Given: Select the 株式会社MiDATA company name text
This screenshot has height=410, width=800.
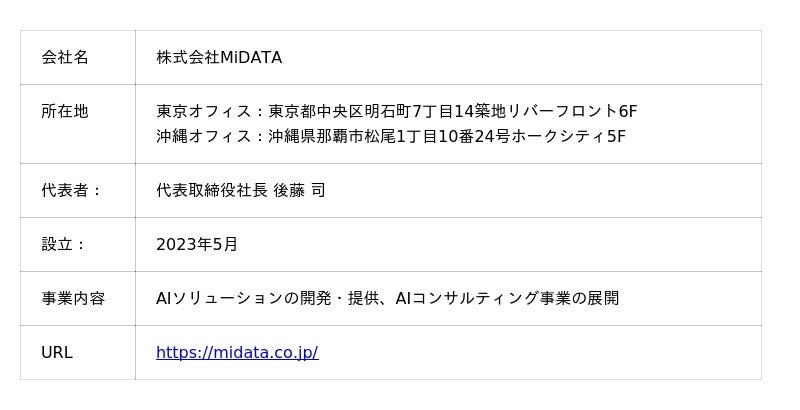Looking at the screenshot, I should (219, 58).
